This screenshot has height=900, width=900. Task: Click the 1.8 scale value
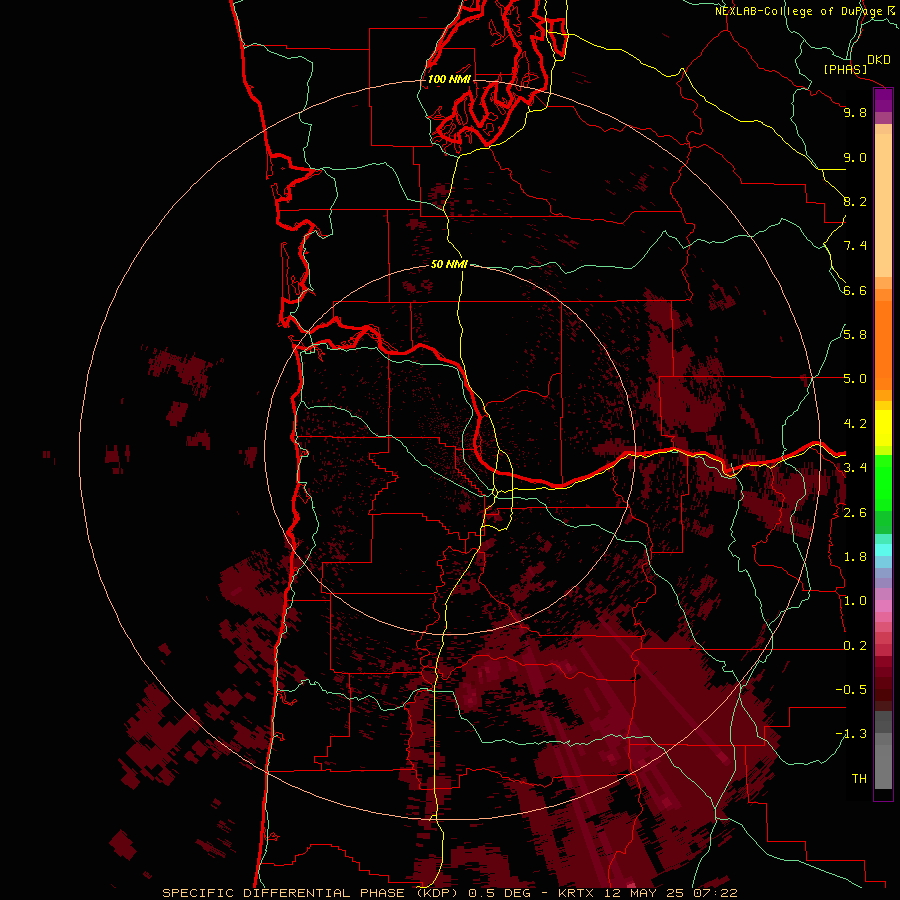tap(855, 557)
